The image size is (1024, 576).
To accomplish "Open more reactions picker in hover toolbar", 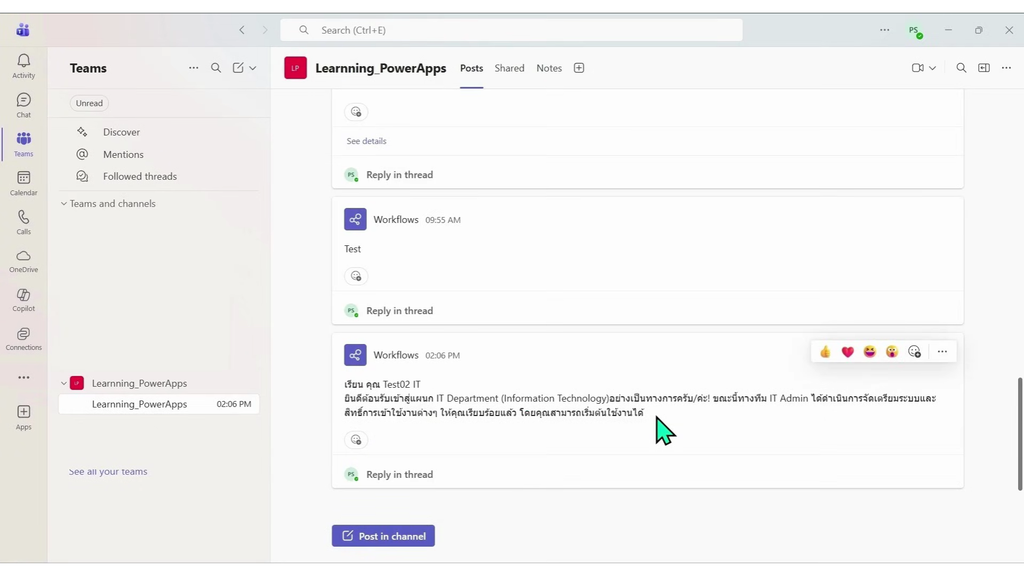I will click(x=914, y=352).
